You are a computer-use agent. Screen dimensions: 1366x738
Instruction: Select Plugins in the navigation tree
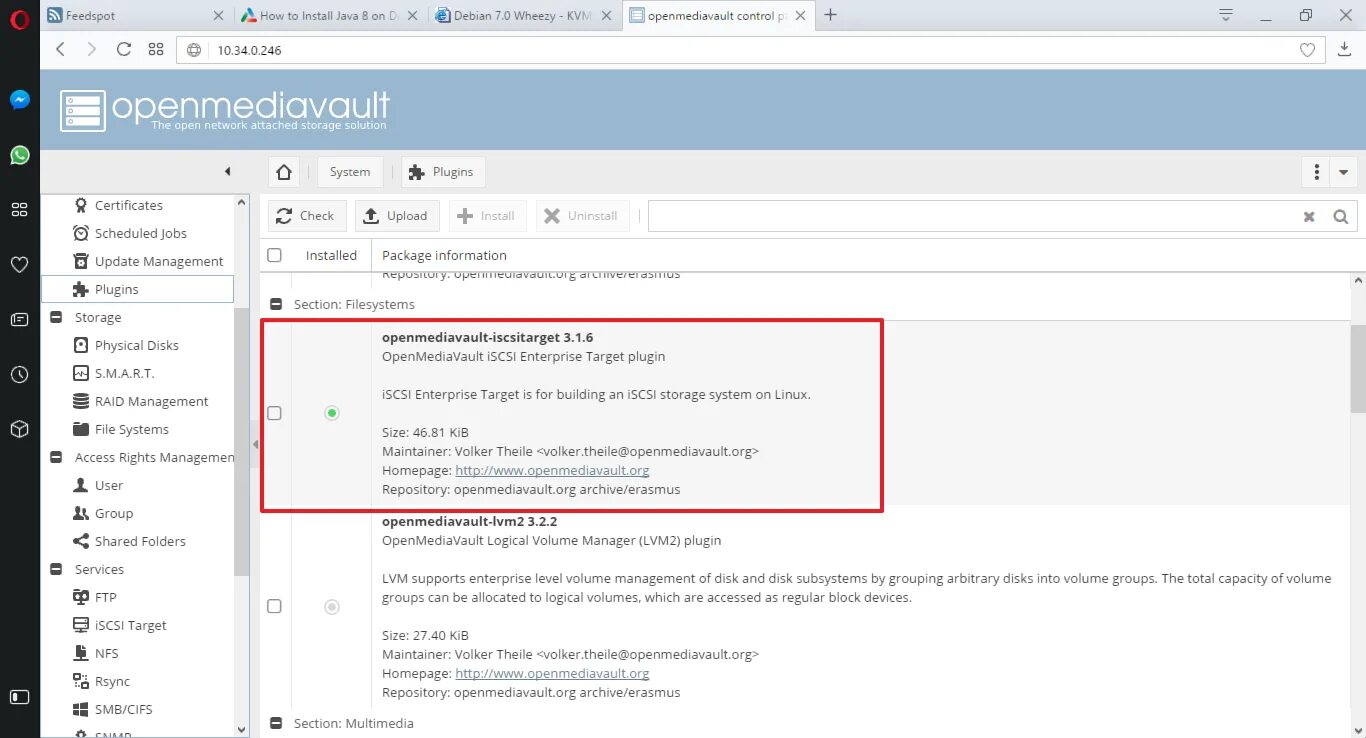click(137, 289)
